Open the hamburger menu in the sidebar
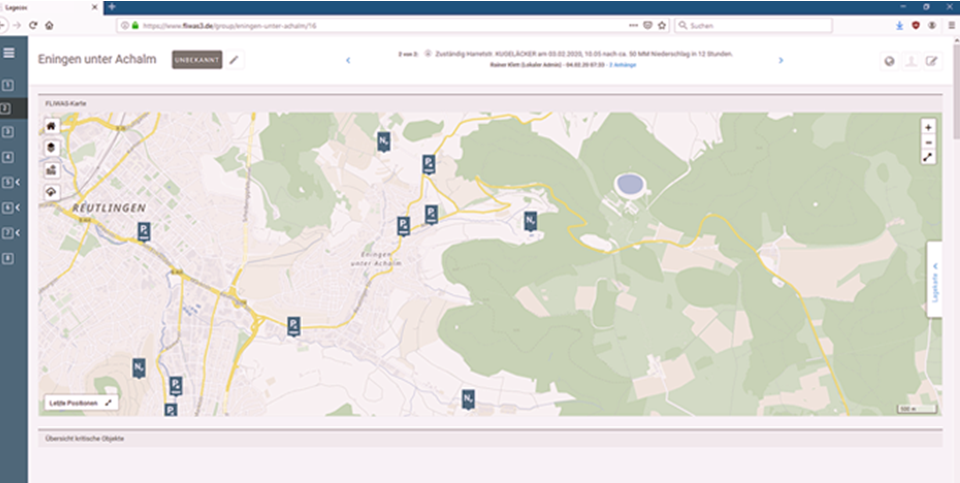The width and height of the screenshot is (960, 483). click(8, 53)
